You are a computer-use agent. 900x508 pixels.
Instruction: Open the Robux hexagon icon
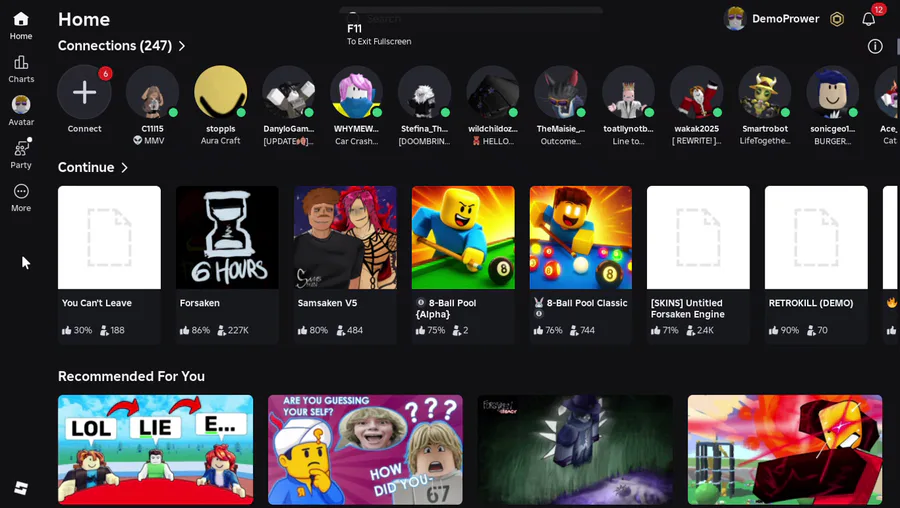pos(837,19)
